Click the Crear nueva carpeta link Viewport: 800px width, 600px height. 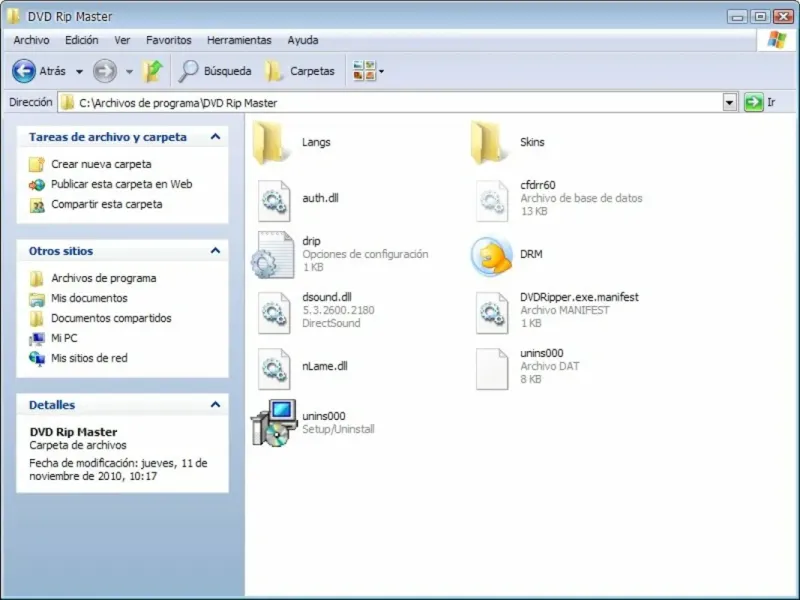(x=101, y=164)
